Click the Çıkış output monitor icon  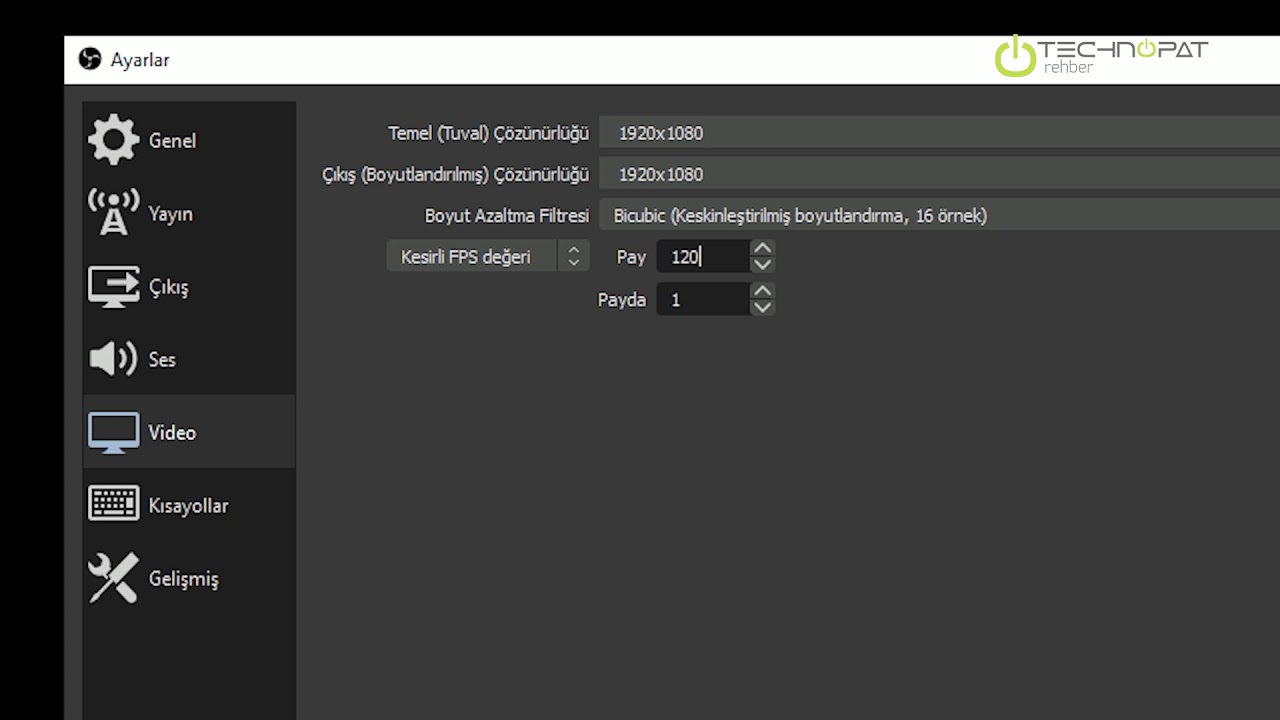pyautogui.click(x=114, y=287)
